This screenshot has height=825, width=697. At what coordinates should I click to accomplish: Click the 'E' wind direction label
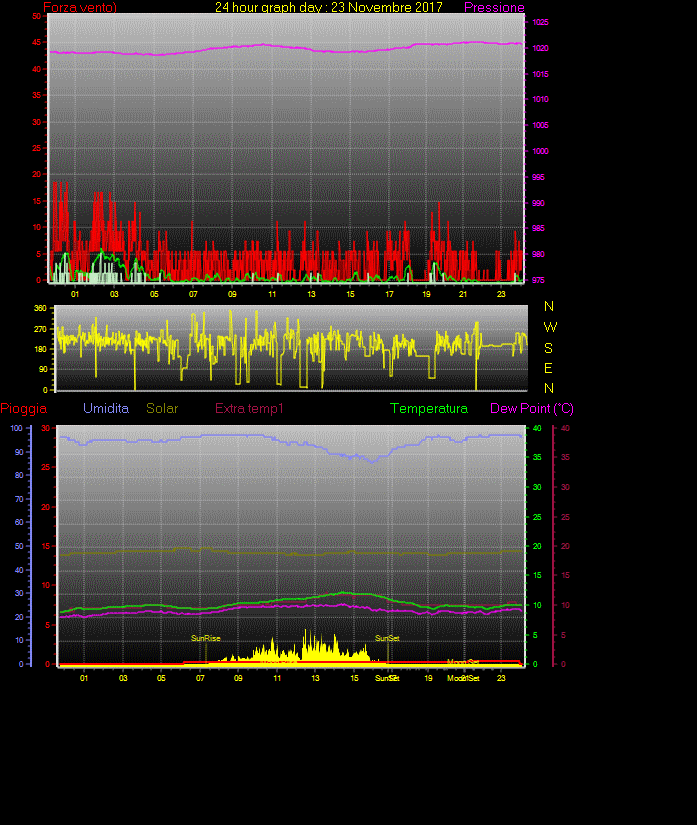[548, 368]
